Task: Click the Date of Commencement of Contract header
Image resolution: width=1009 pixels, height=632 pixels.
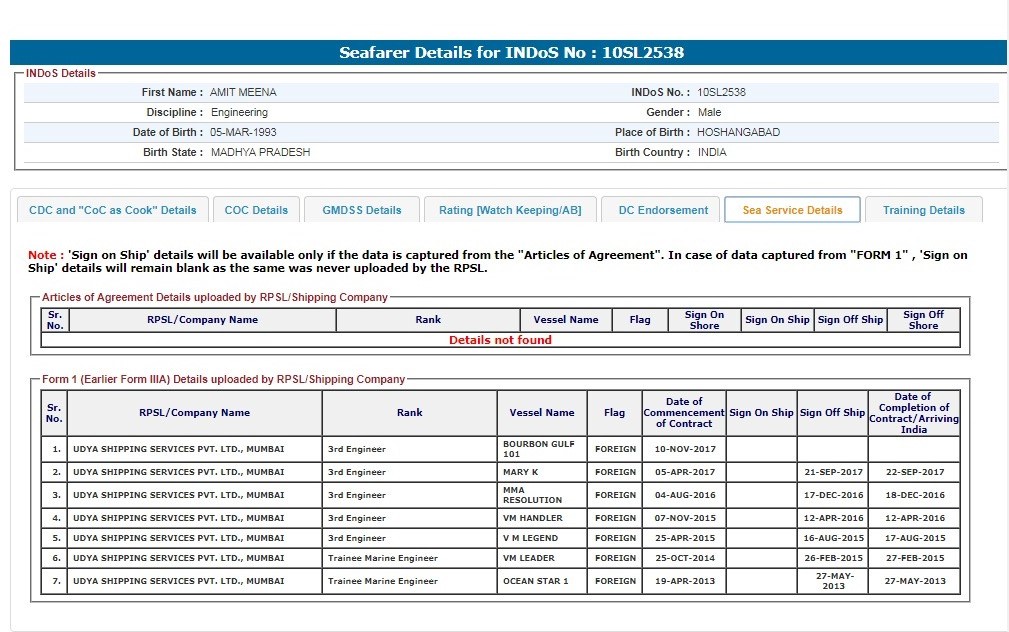Action: (684, 412)
